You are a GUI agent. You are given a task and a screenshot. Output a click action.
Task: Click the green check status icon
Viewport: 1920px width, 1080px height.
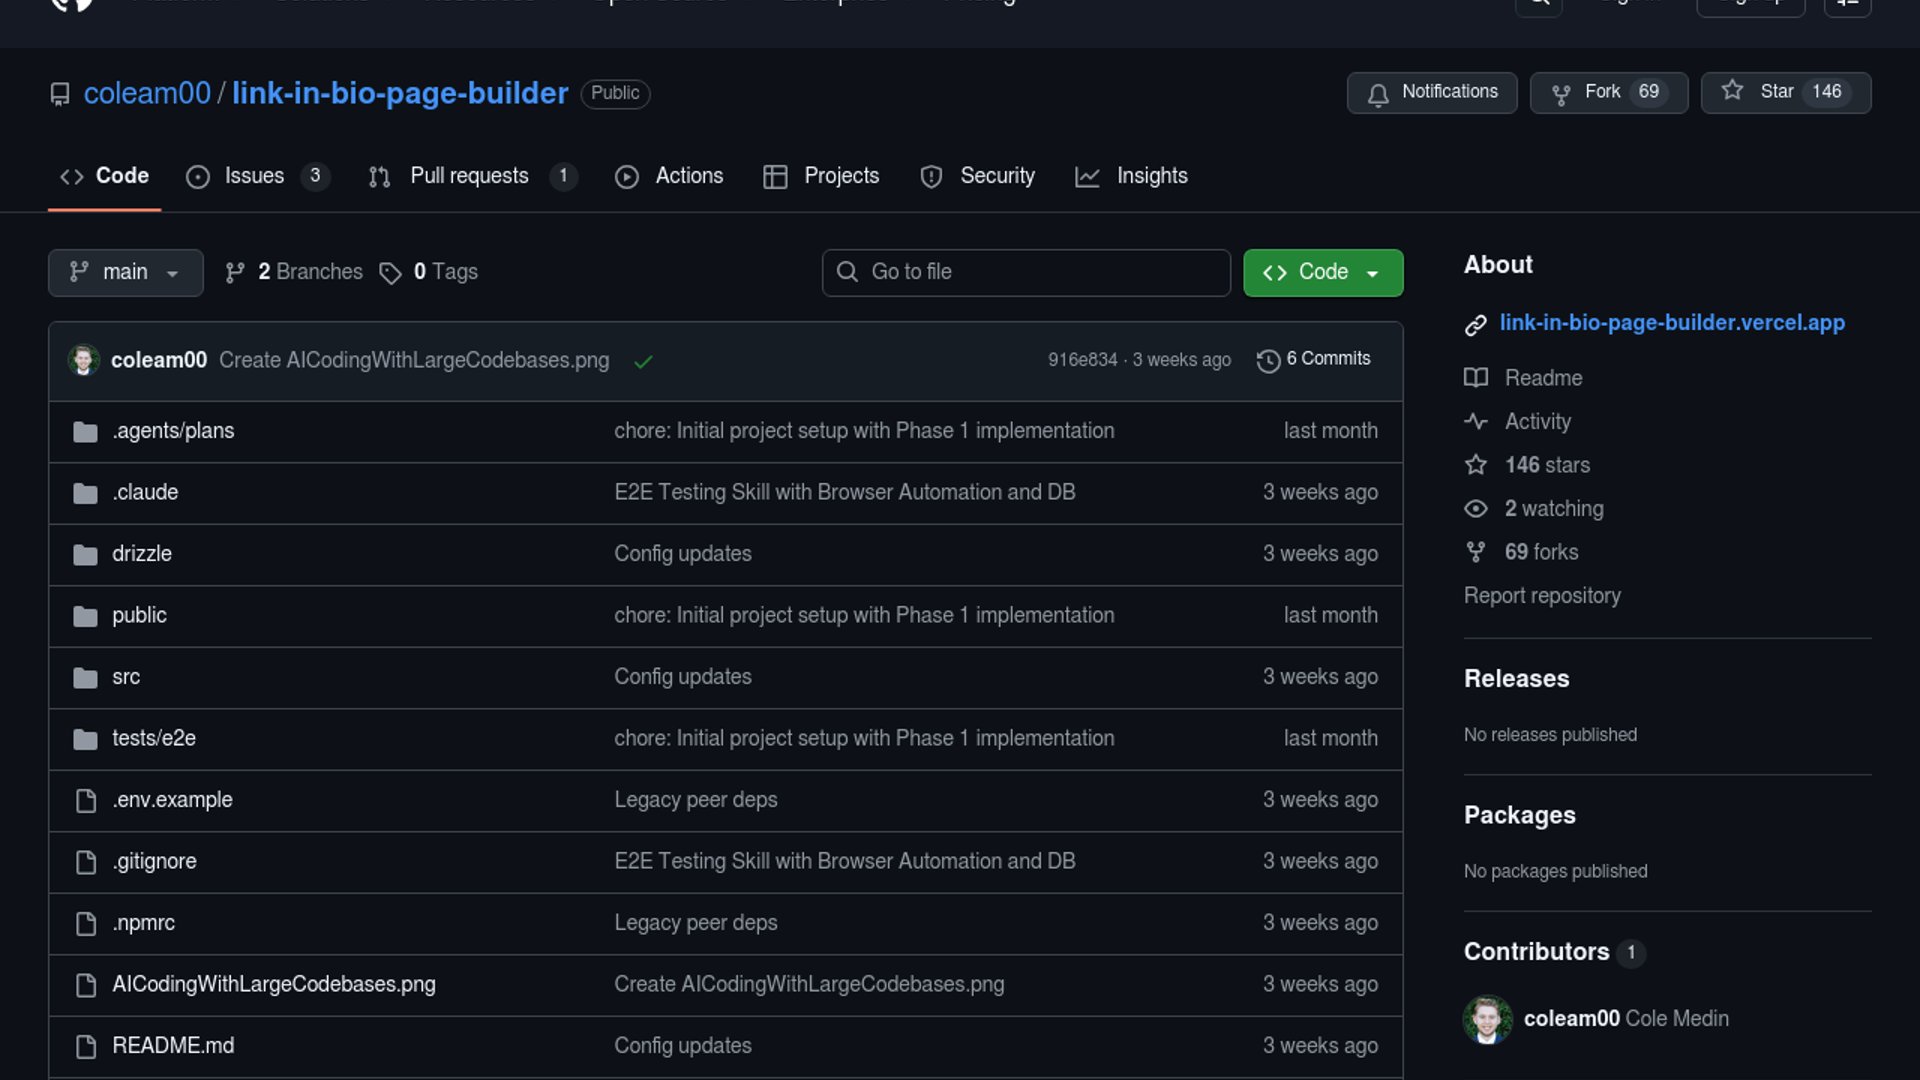pyautogui.click(x=643, y=361)
